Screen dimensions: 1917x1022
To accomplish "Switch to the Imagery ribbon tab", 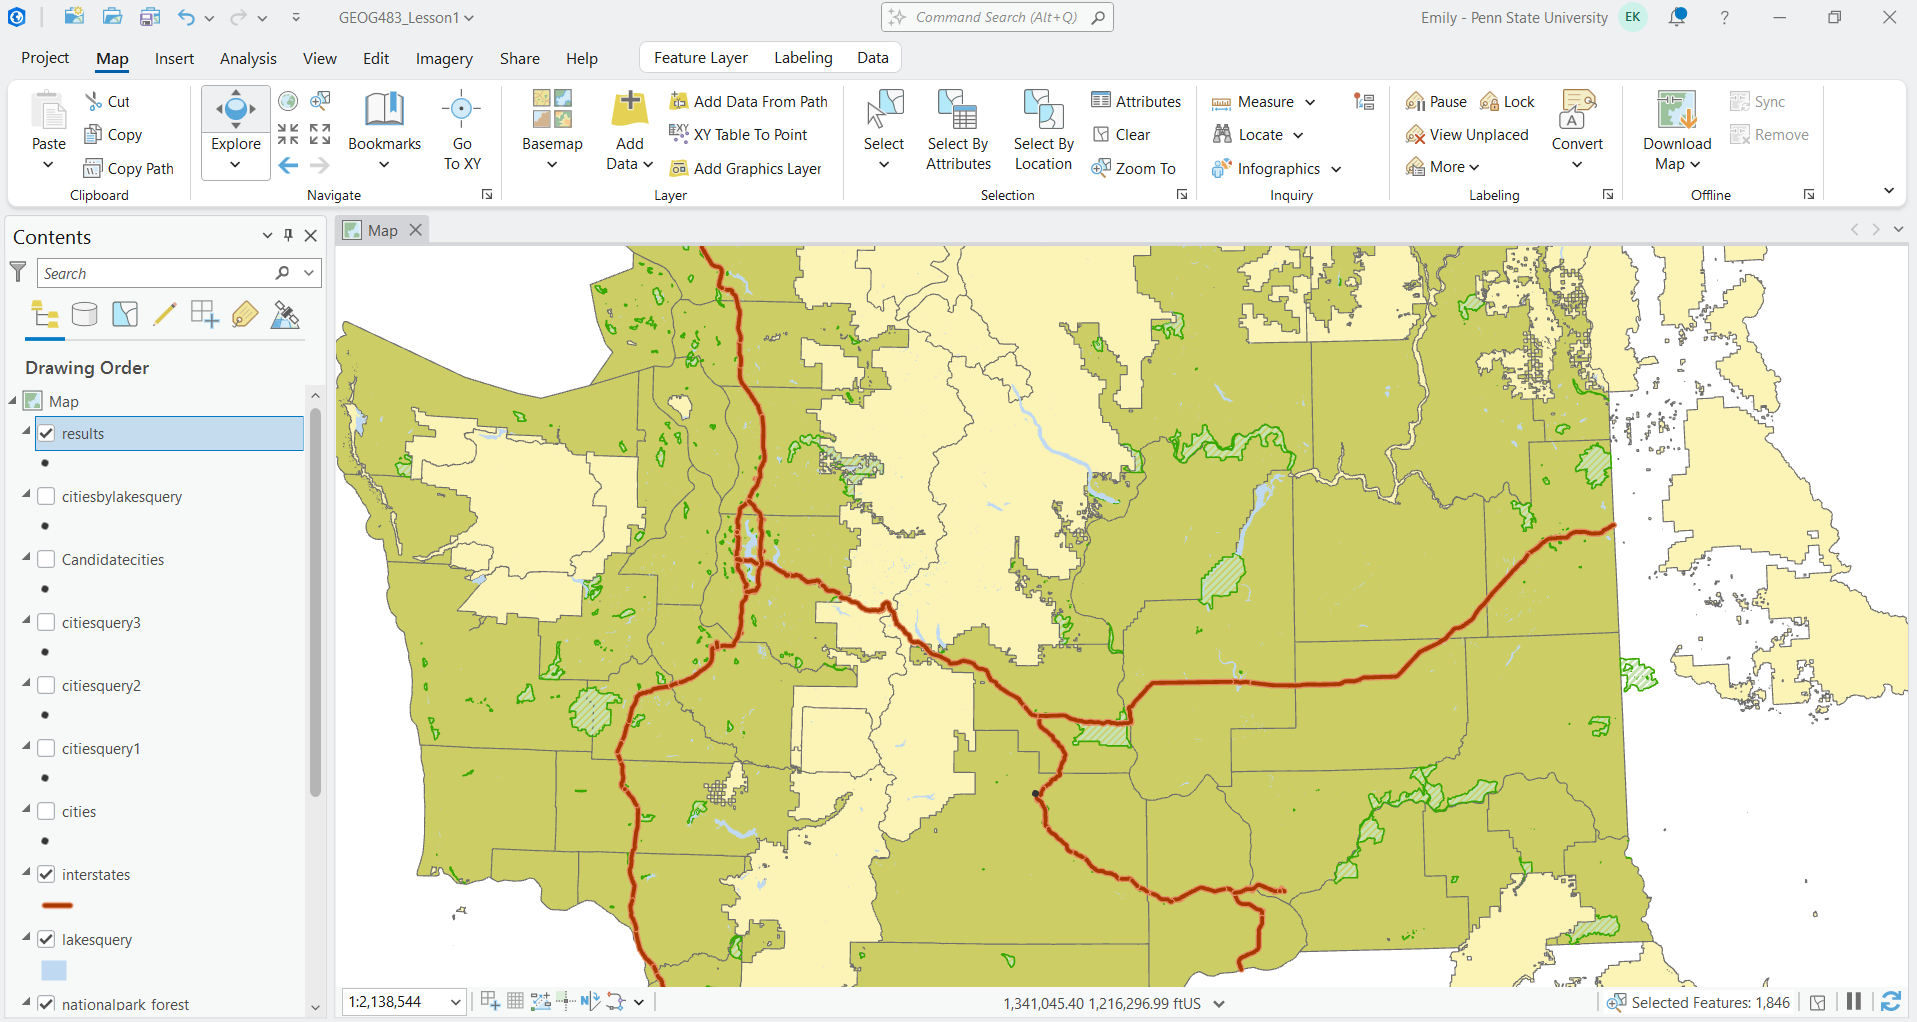I will [444, 58].
